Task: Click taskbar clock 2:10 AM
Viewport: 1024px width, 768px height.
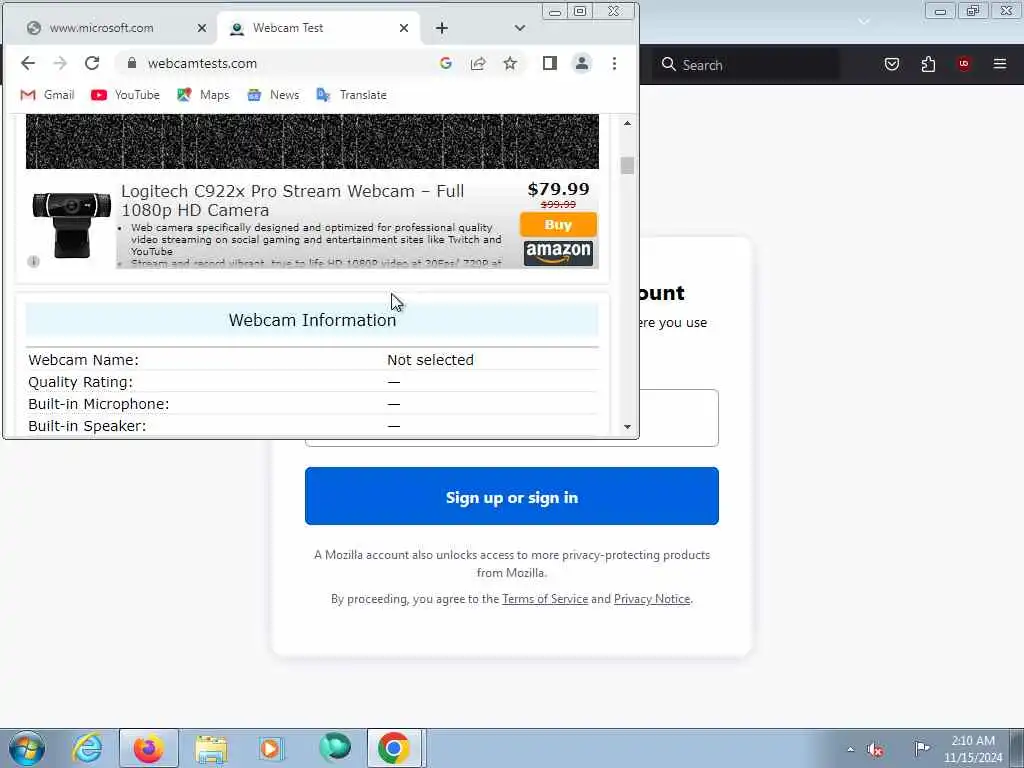Action: point(973,748)
